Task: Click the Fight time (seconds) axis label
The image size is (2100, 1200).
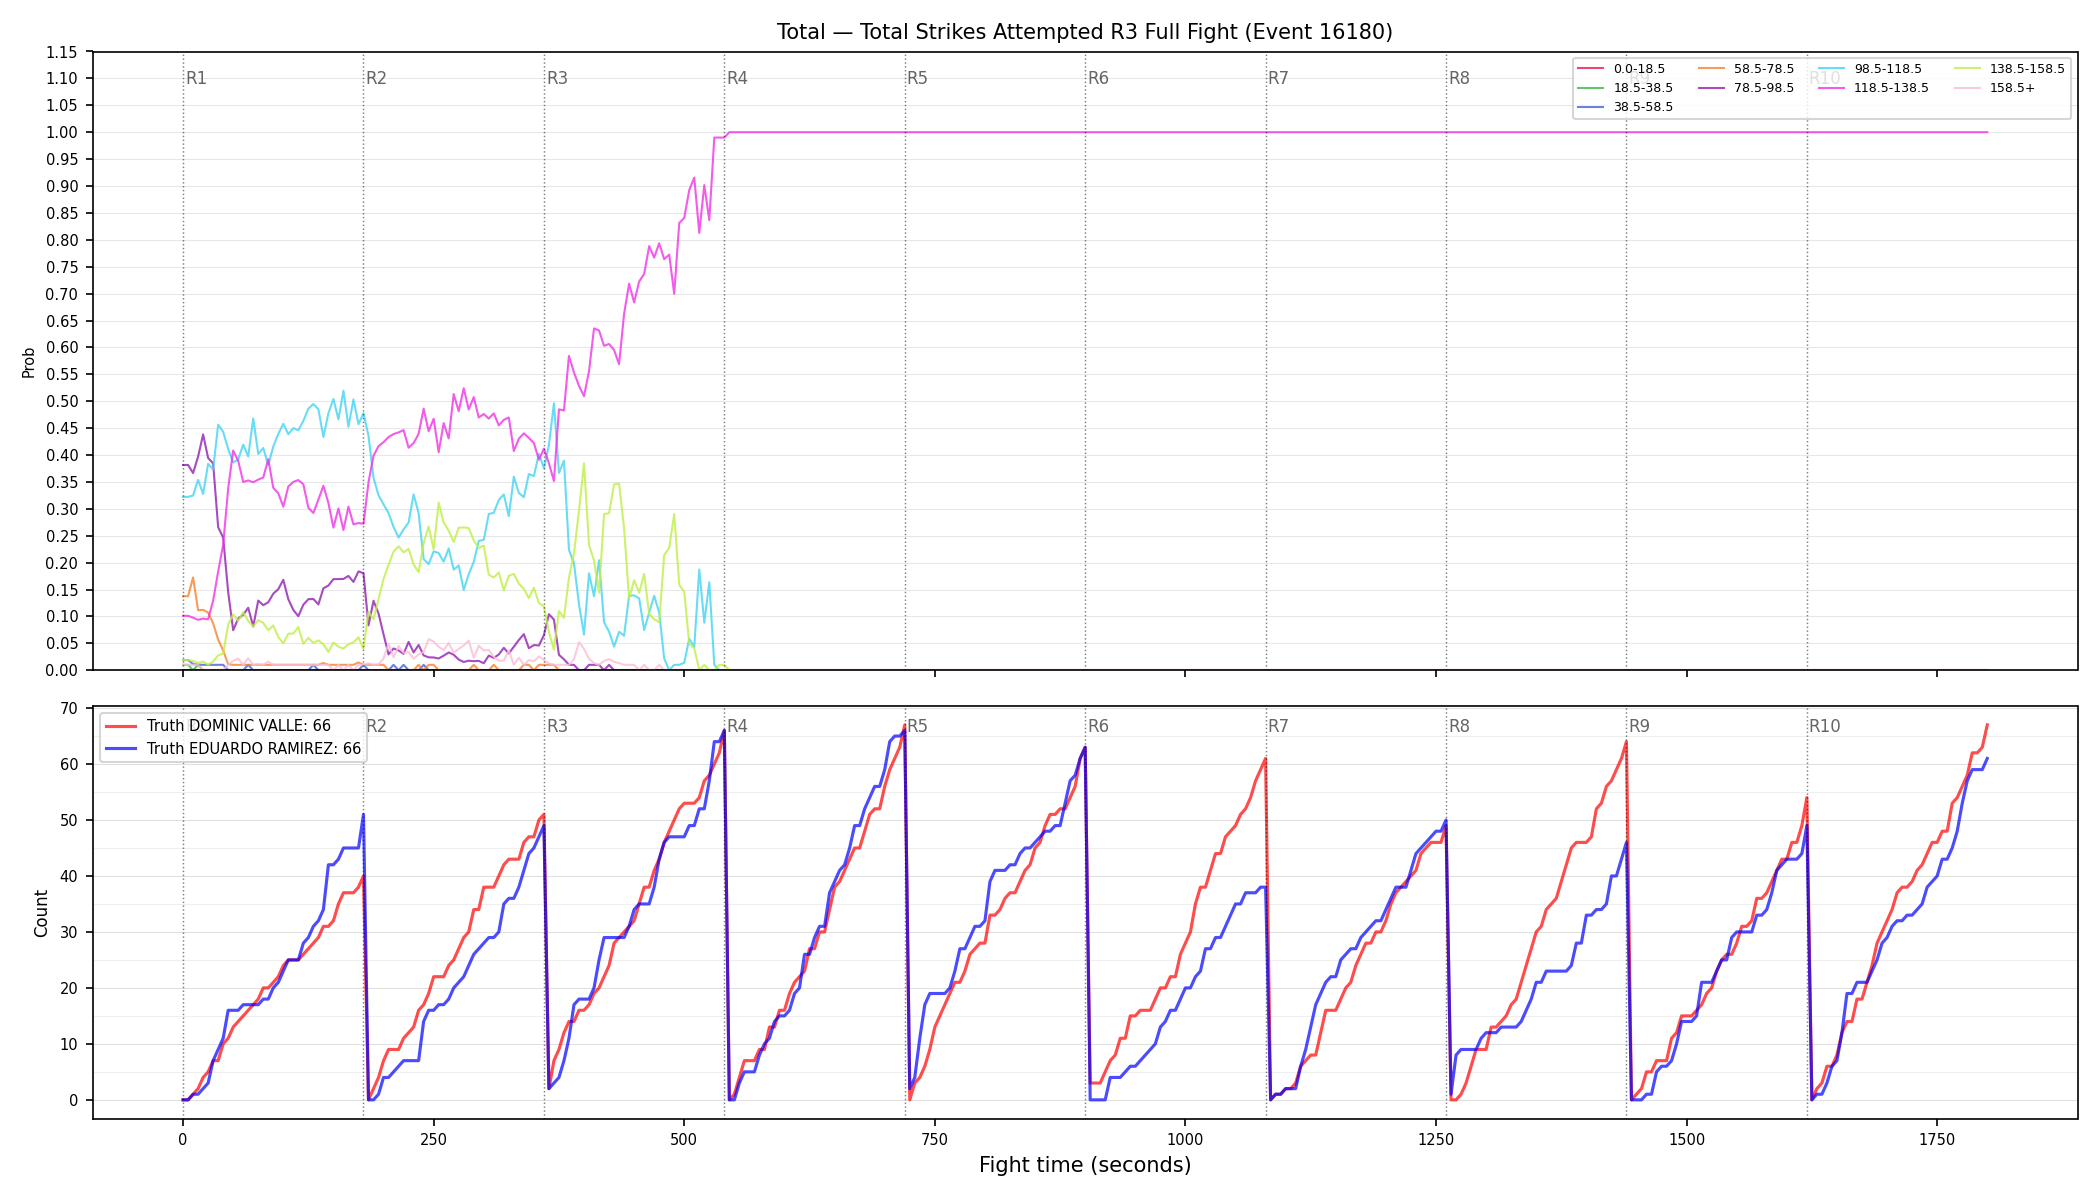Action: [1085, 1165]
